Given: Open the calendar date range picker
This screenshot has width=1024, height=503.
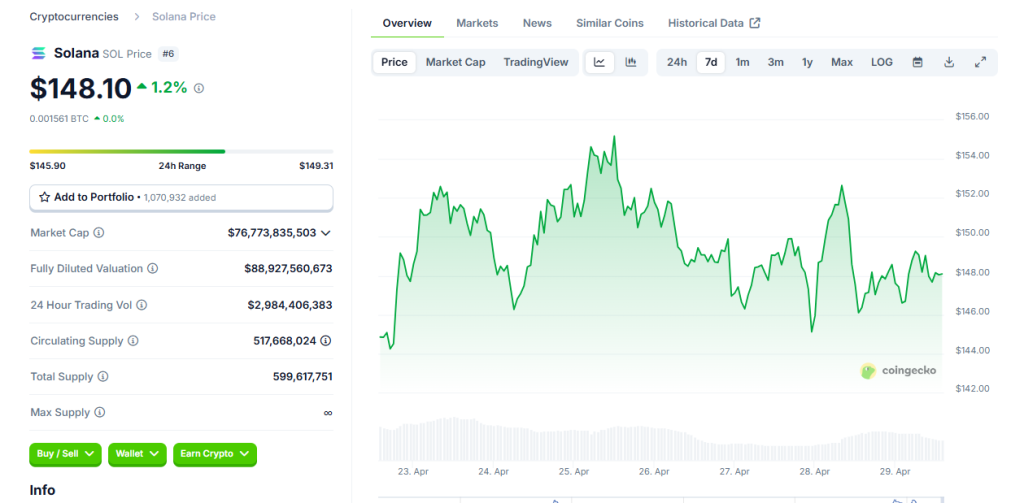Looking at the screenshot, I should (x=918, y=62).
